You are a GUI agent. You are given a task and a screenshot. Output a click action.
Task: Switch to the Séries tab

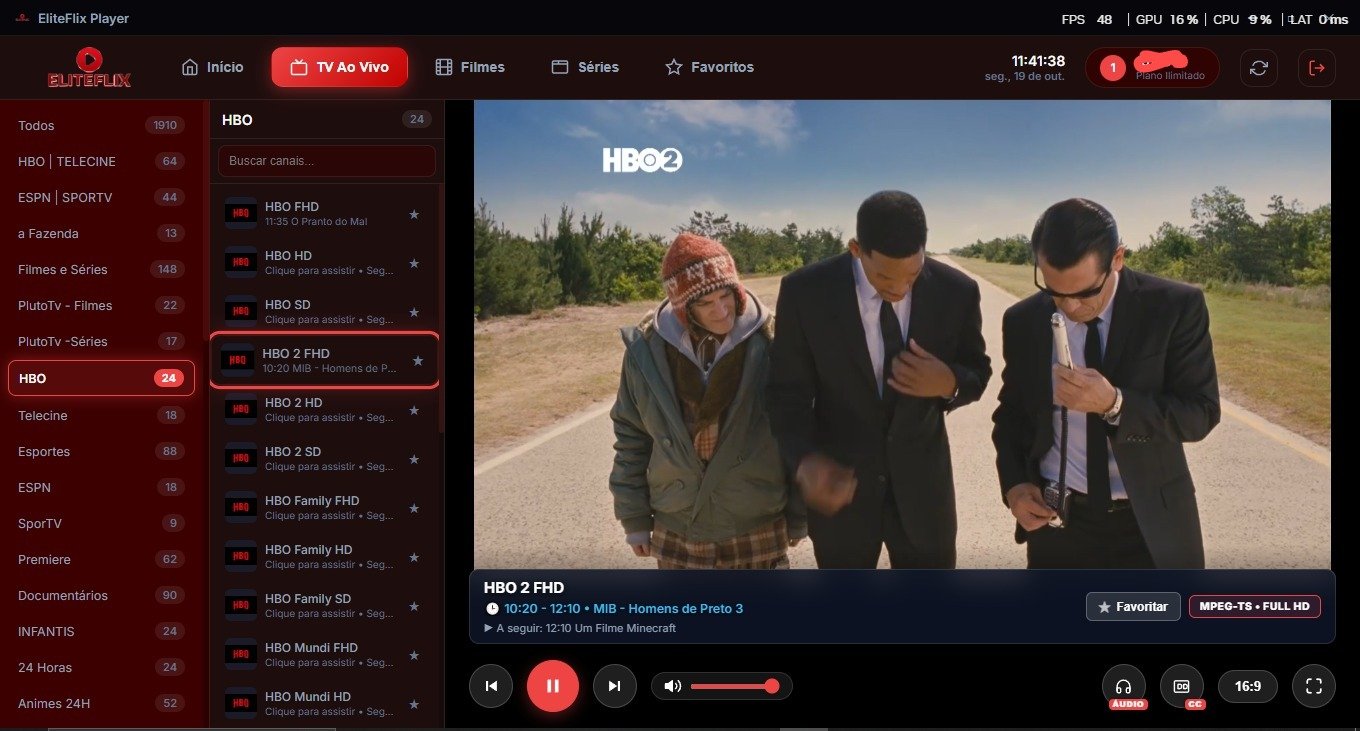[x=585, y=67]
